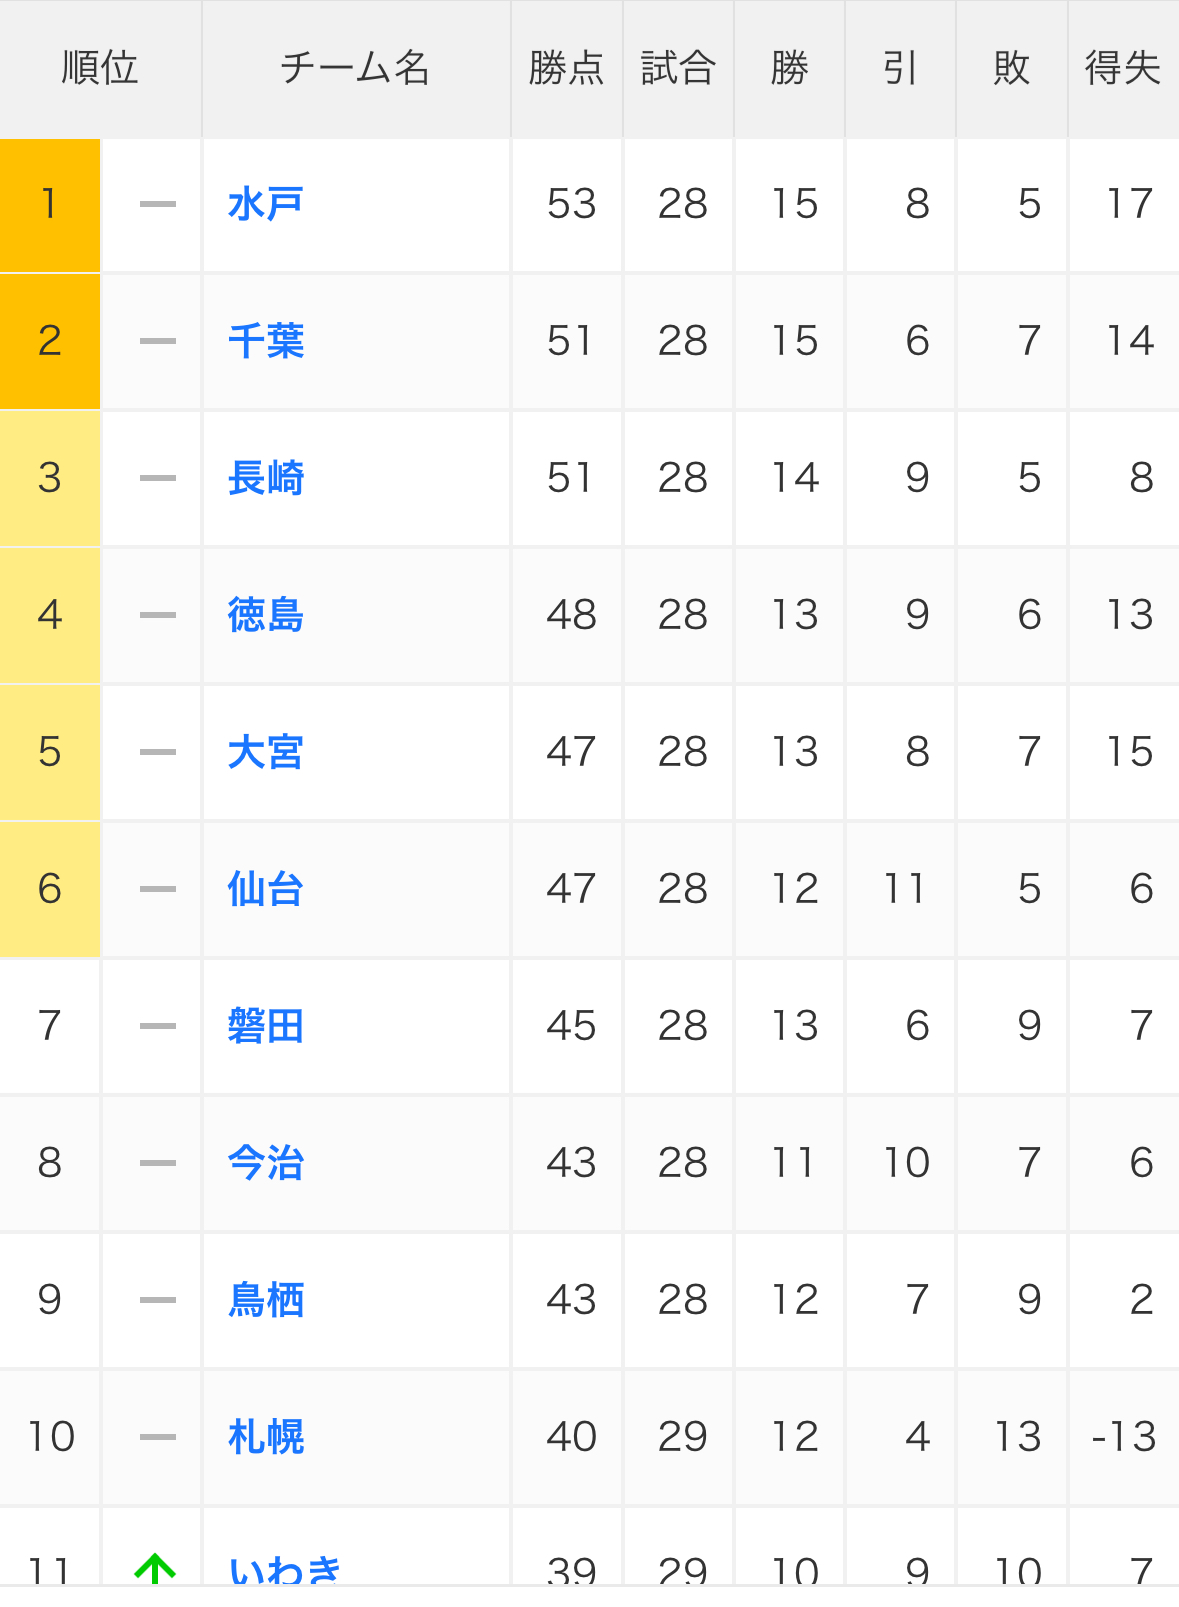Select the 徳島 team name
Screen dimensions: 1179x1607
tap(265, 615)
